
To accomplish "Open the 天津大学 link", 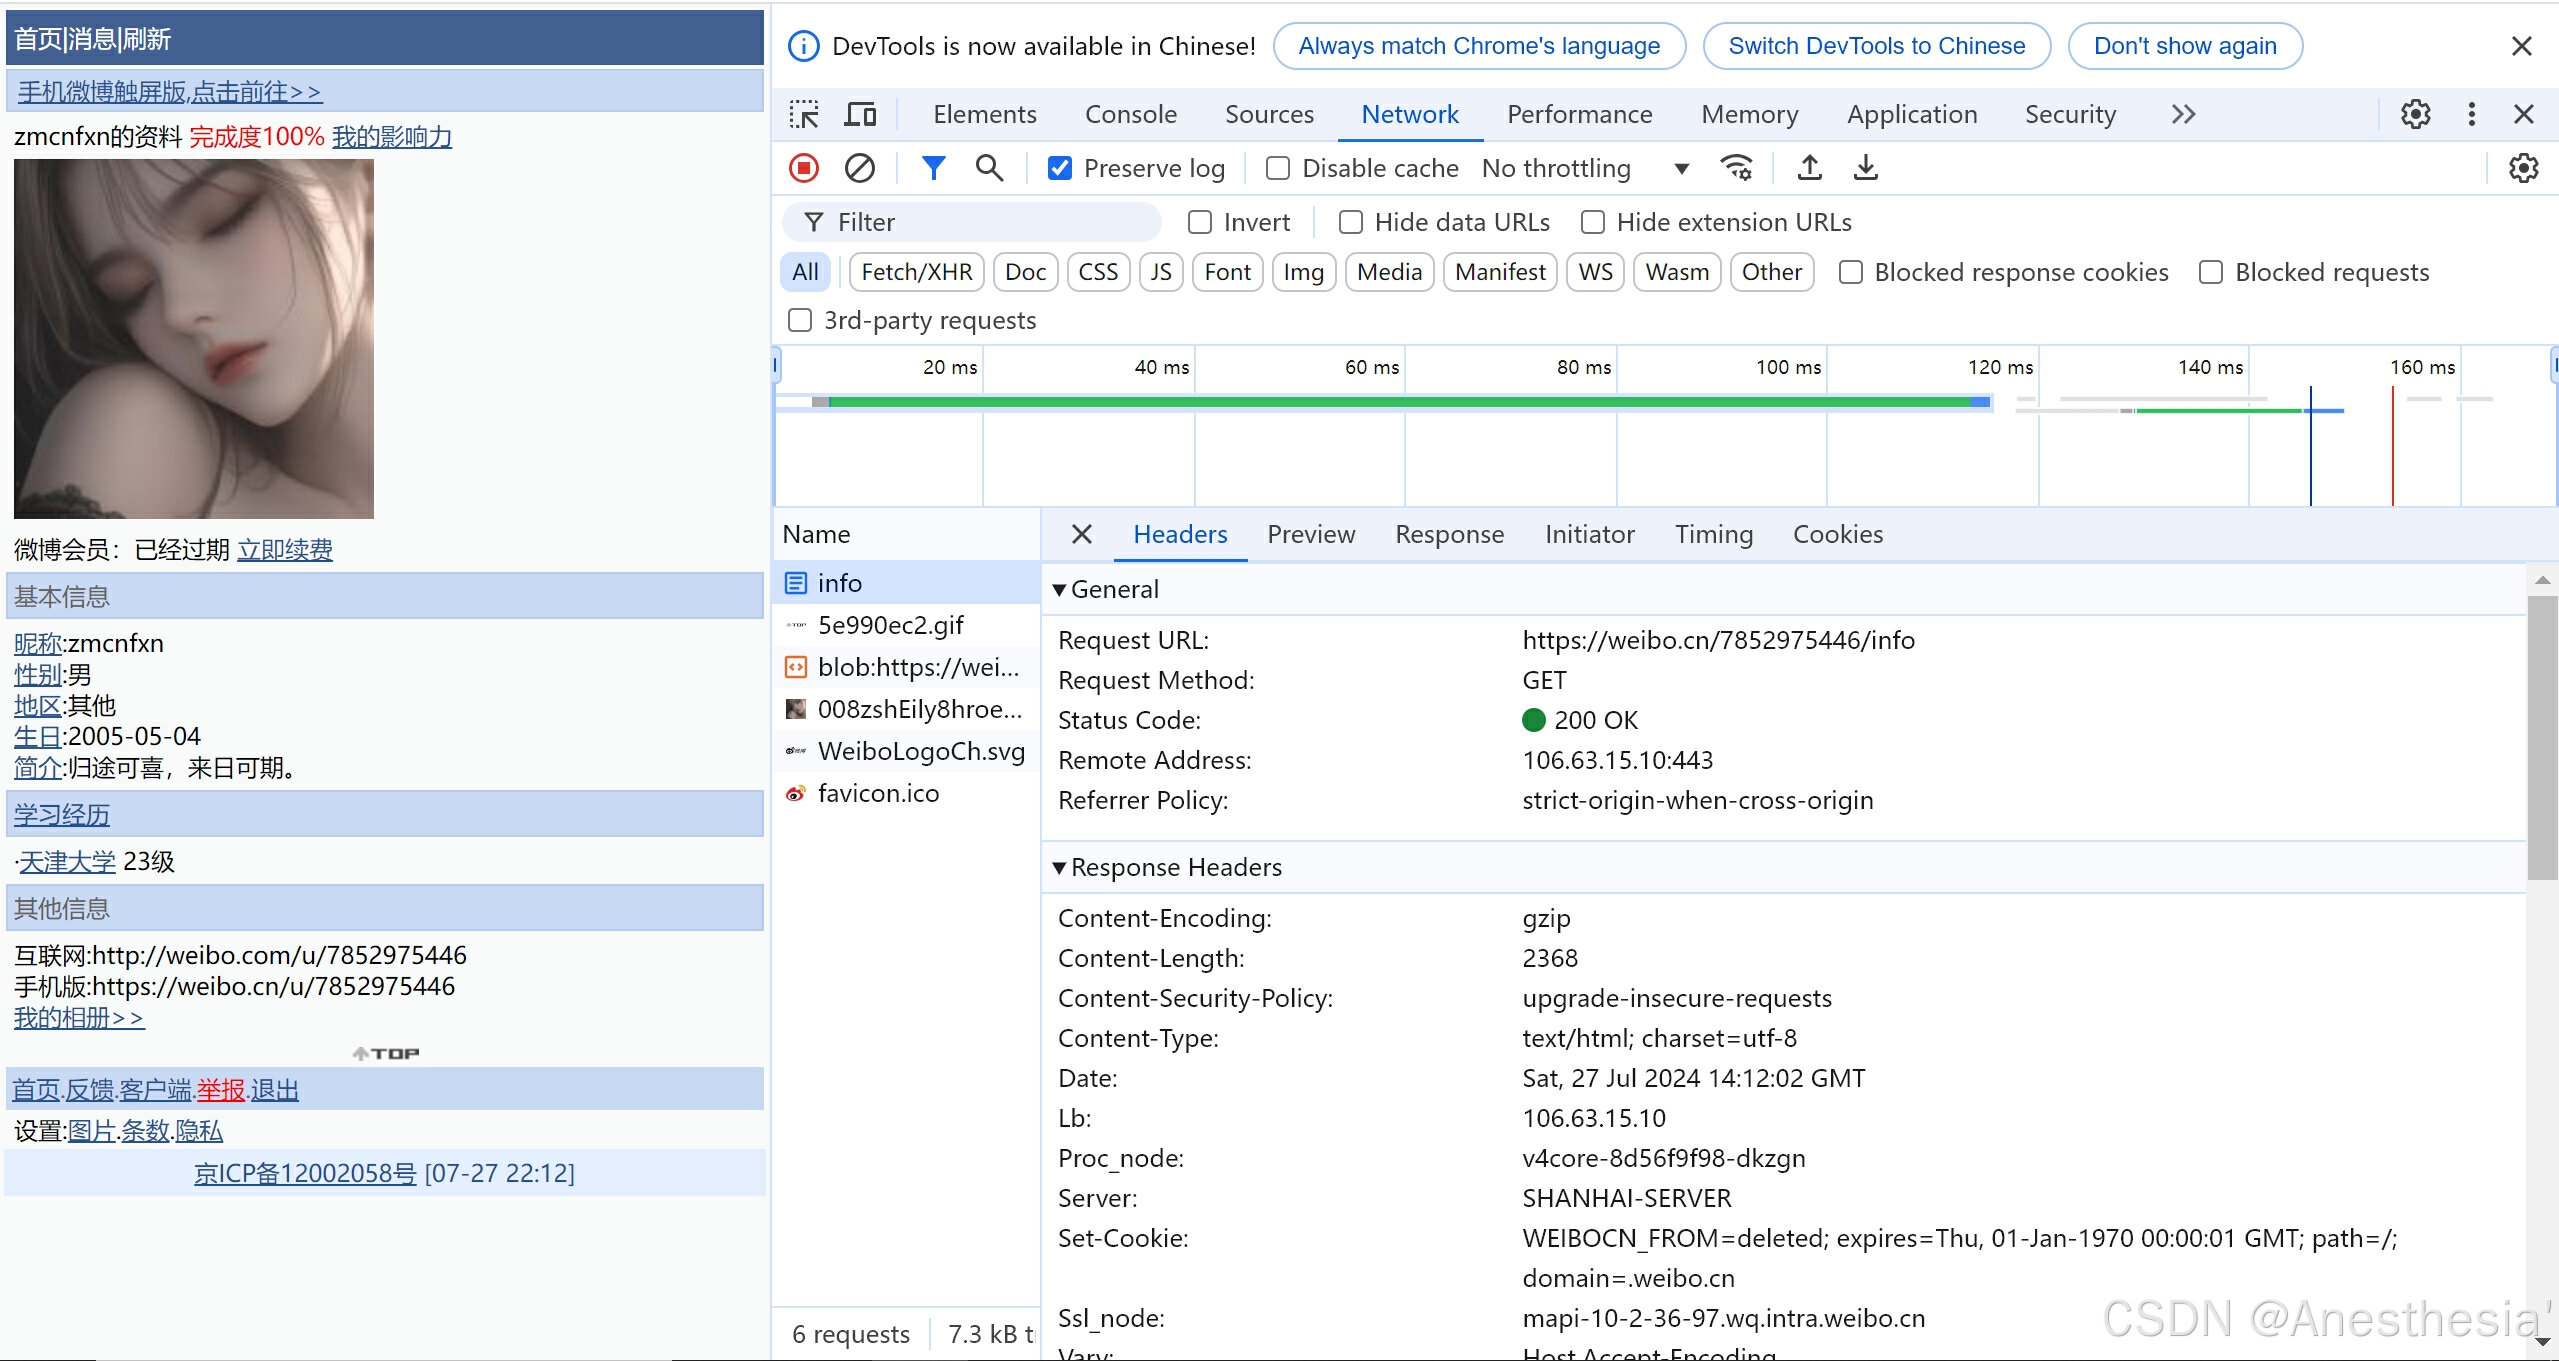I will pos(67,862).
